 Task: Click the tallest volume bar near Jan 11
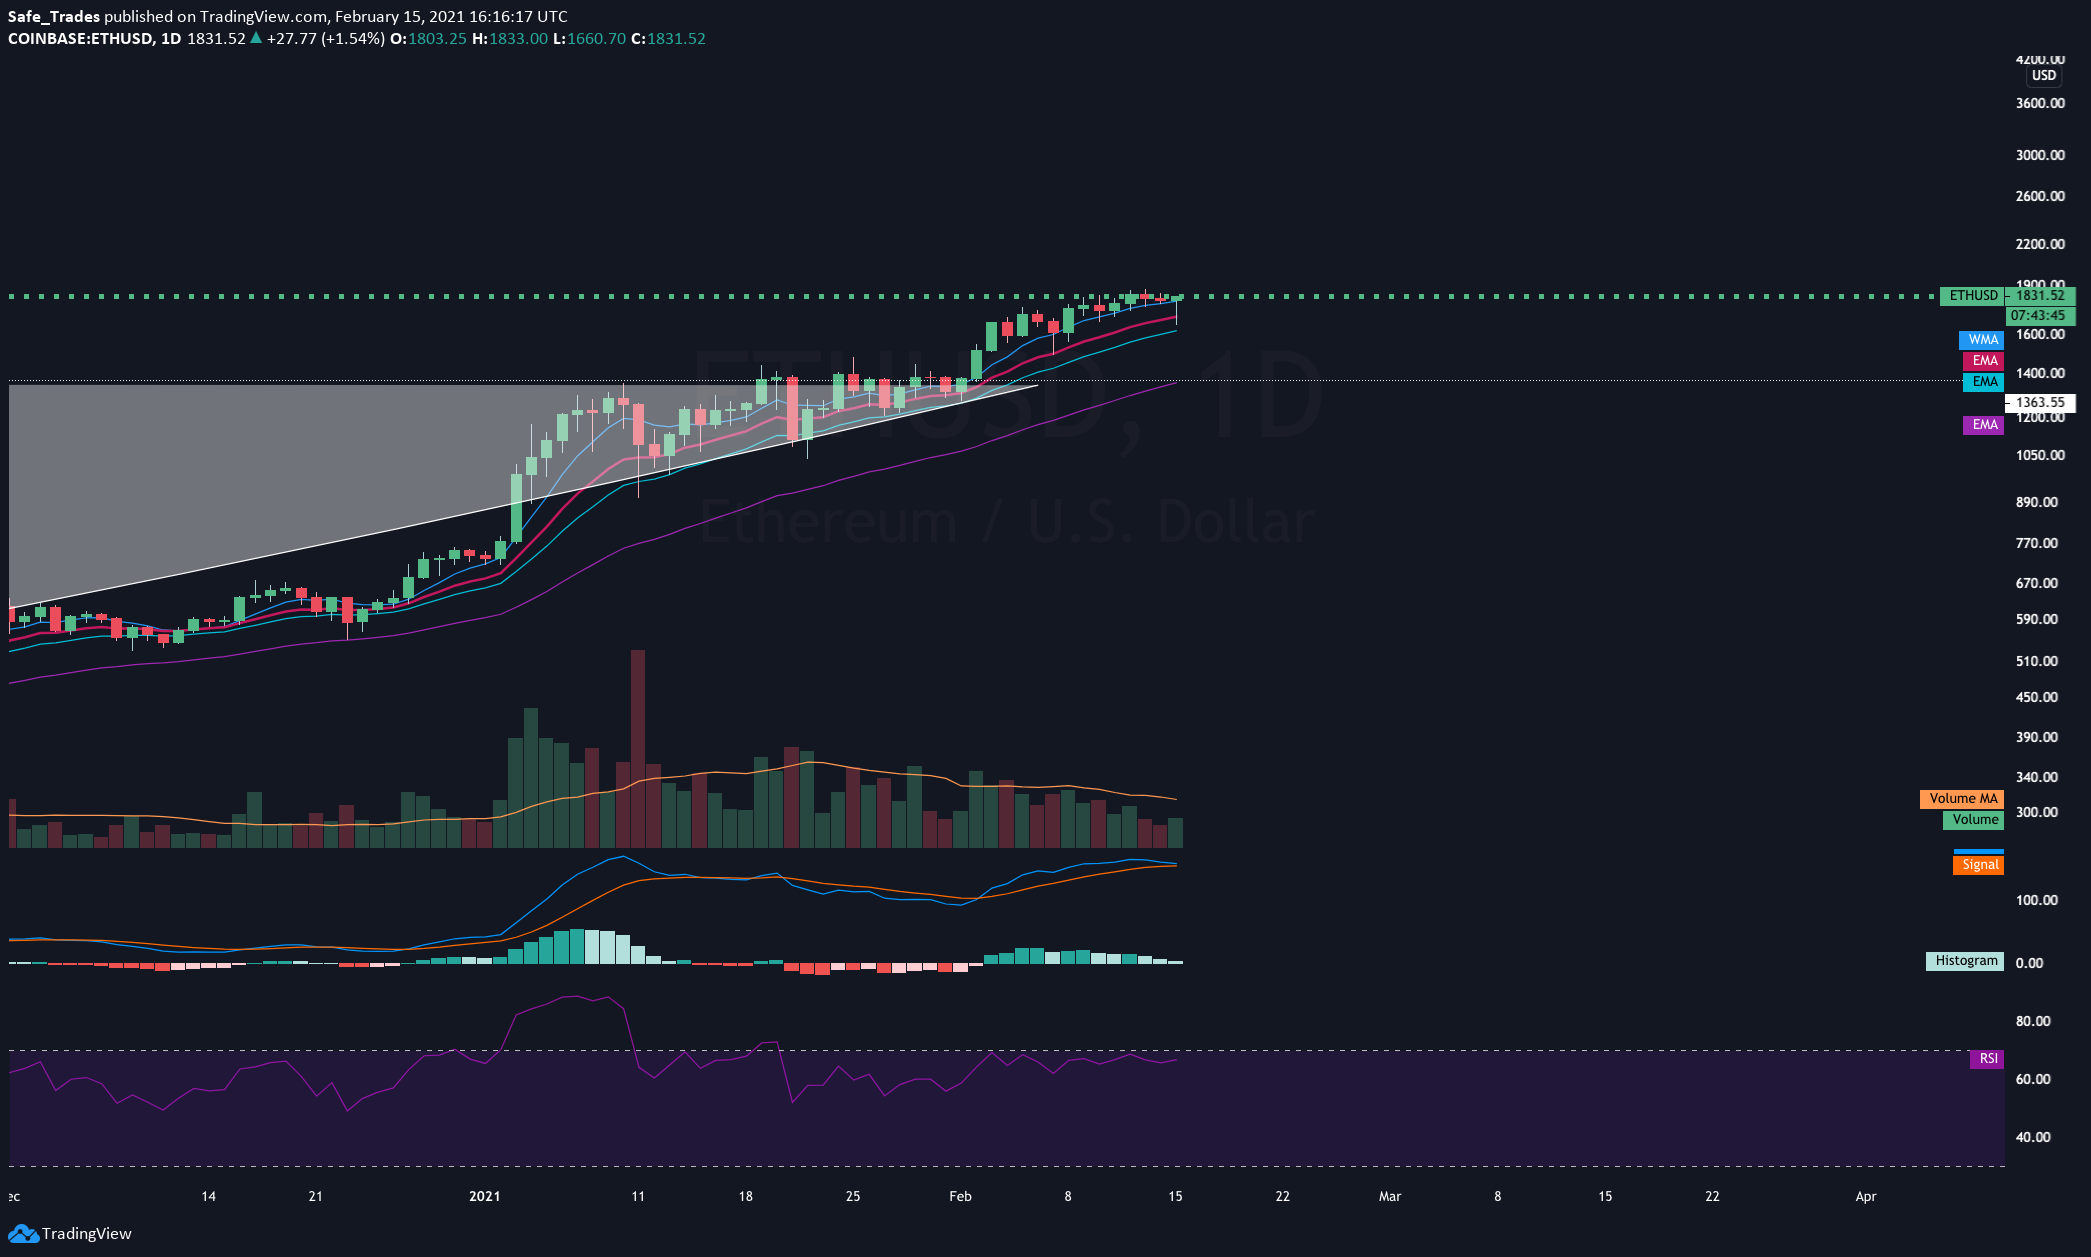click(638, 749)
